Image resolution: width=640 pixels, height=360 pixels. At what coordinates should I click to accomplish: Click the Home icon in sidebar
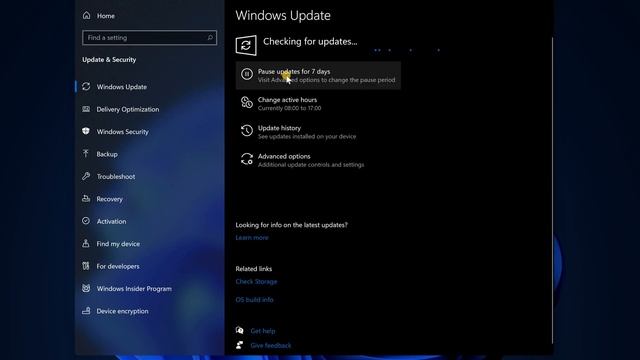tap(86, 16)
